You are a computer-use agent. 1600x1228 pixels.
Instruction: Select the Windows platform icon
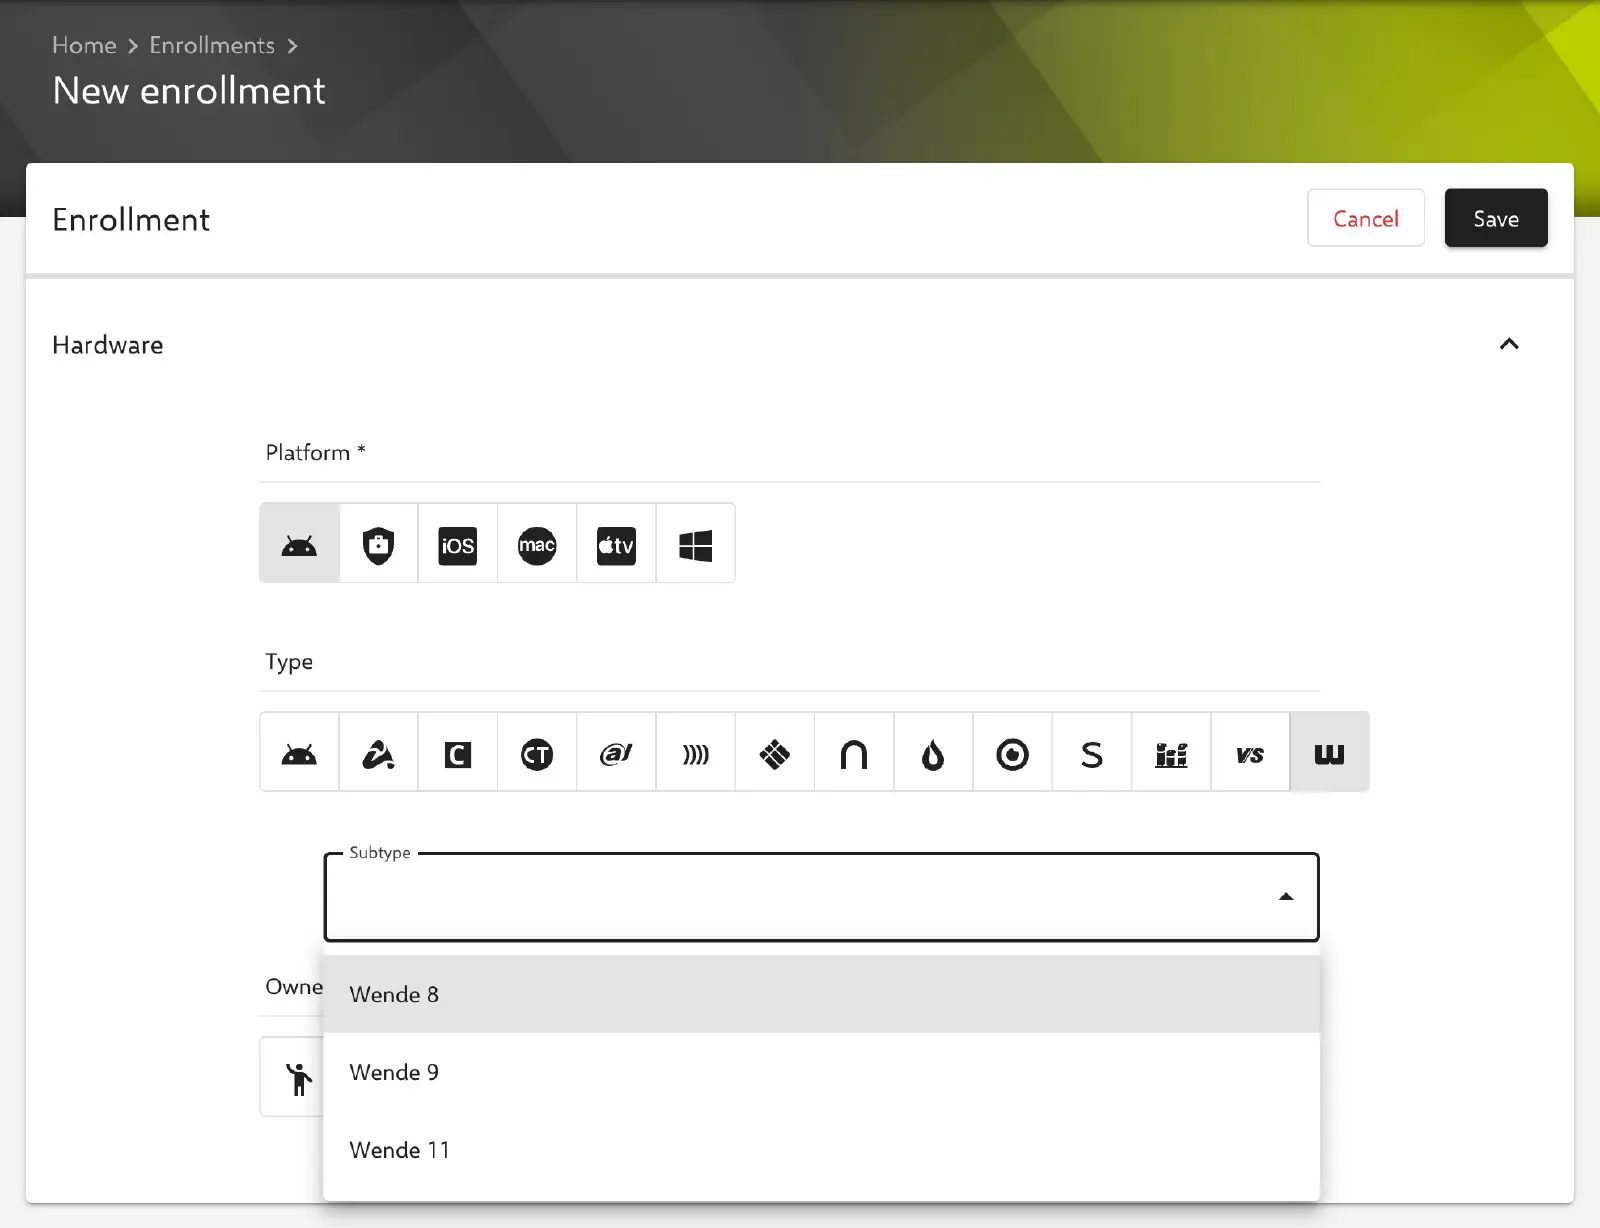pyautogui.click(x=696, y=543)
